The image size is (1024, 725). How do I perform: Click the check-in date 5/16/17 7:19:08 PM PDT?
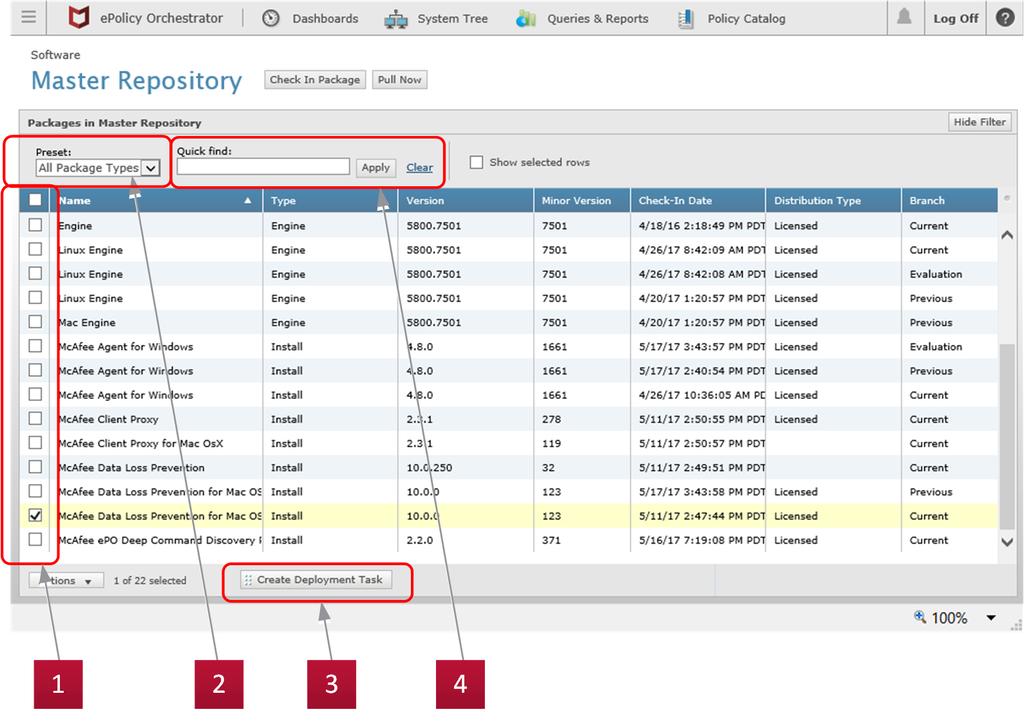(x=702, y=540)
